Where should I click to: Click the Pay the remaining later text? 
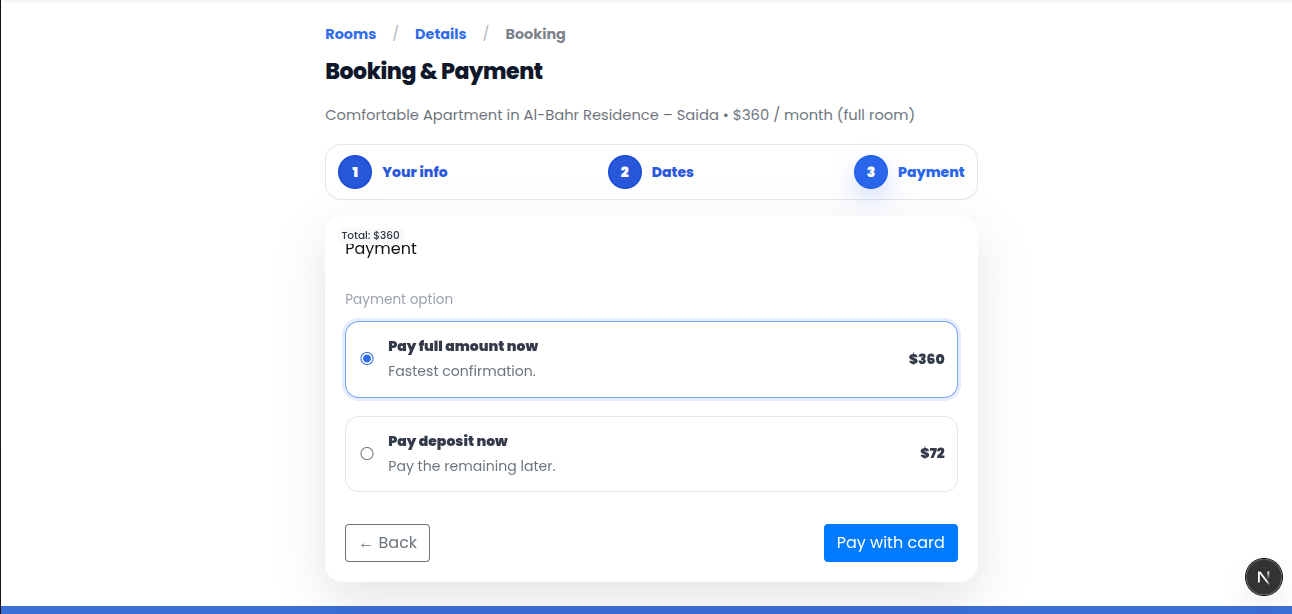click(x=471, y=466)
